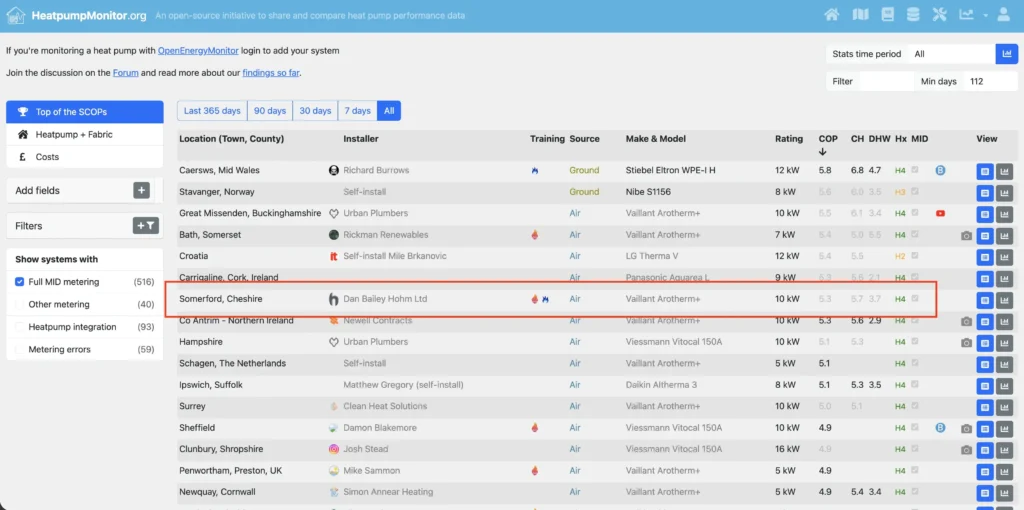The height and width of the screenshot is (510, 1024).
Task: Open the 'findings so far' link
Action: tap(270, 73)
